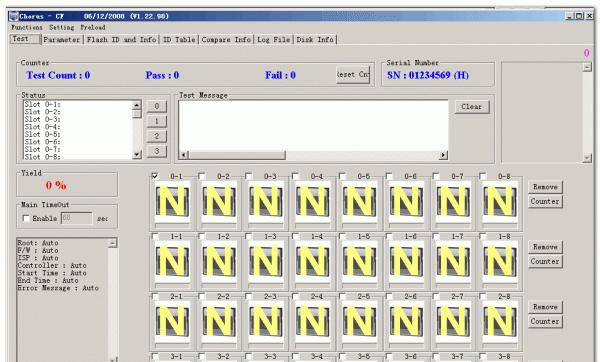This screenshot has height=362, width=600.
Task: Select the slot 2-2 N status icon
Action: 219,321
